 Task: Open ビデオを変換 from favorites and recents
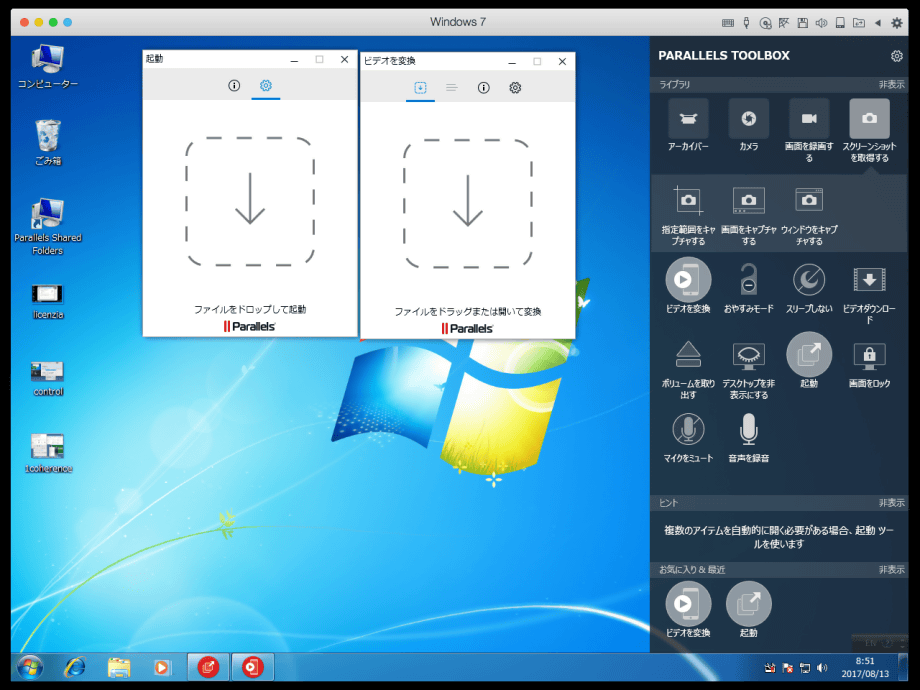(688, 610)
